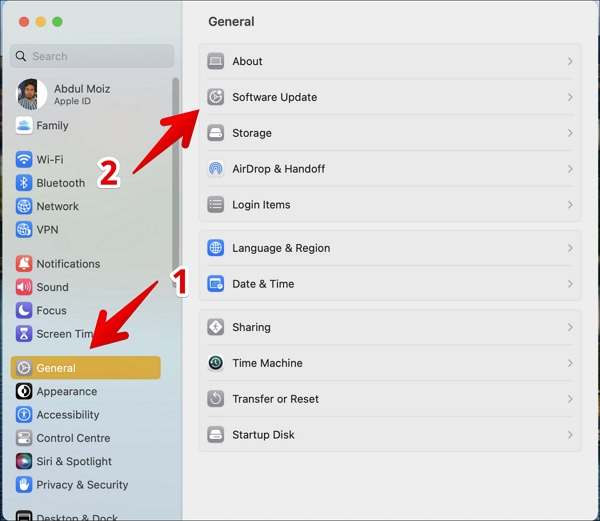Open Transfer or Reset via its chevron
600x521 pixels.
pyautogui.click(x=570, y=399)
